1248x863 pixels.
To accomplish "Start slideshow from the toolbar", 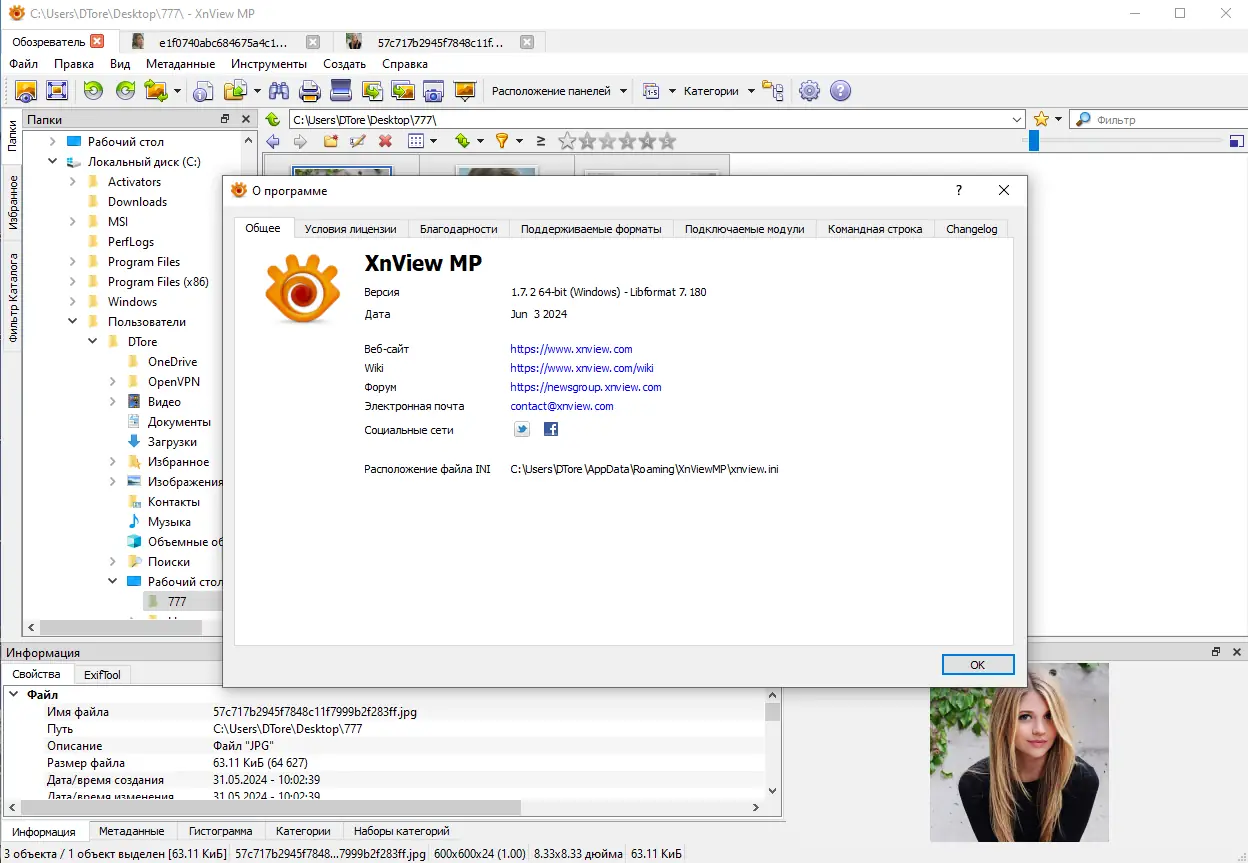I will click(464, 91).
